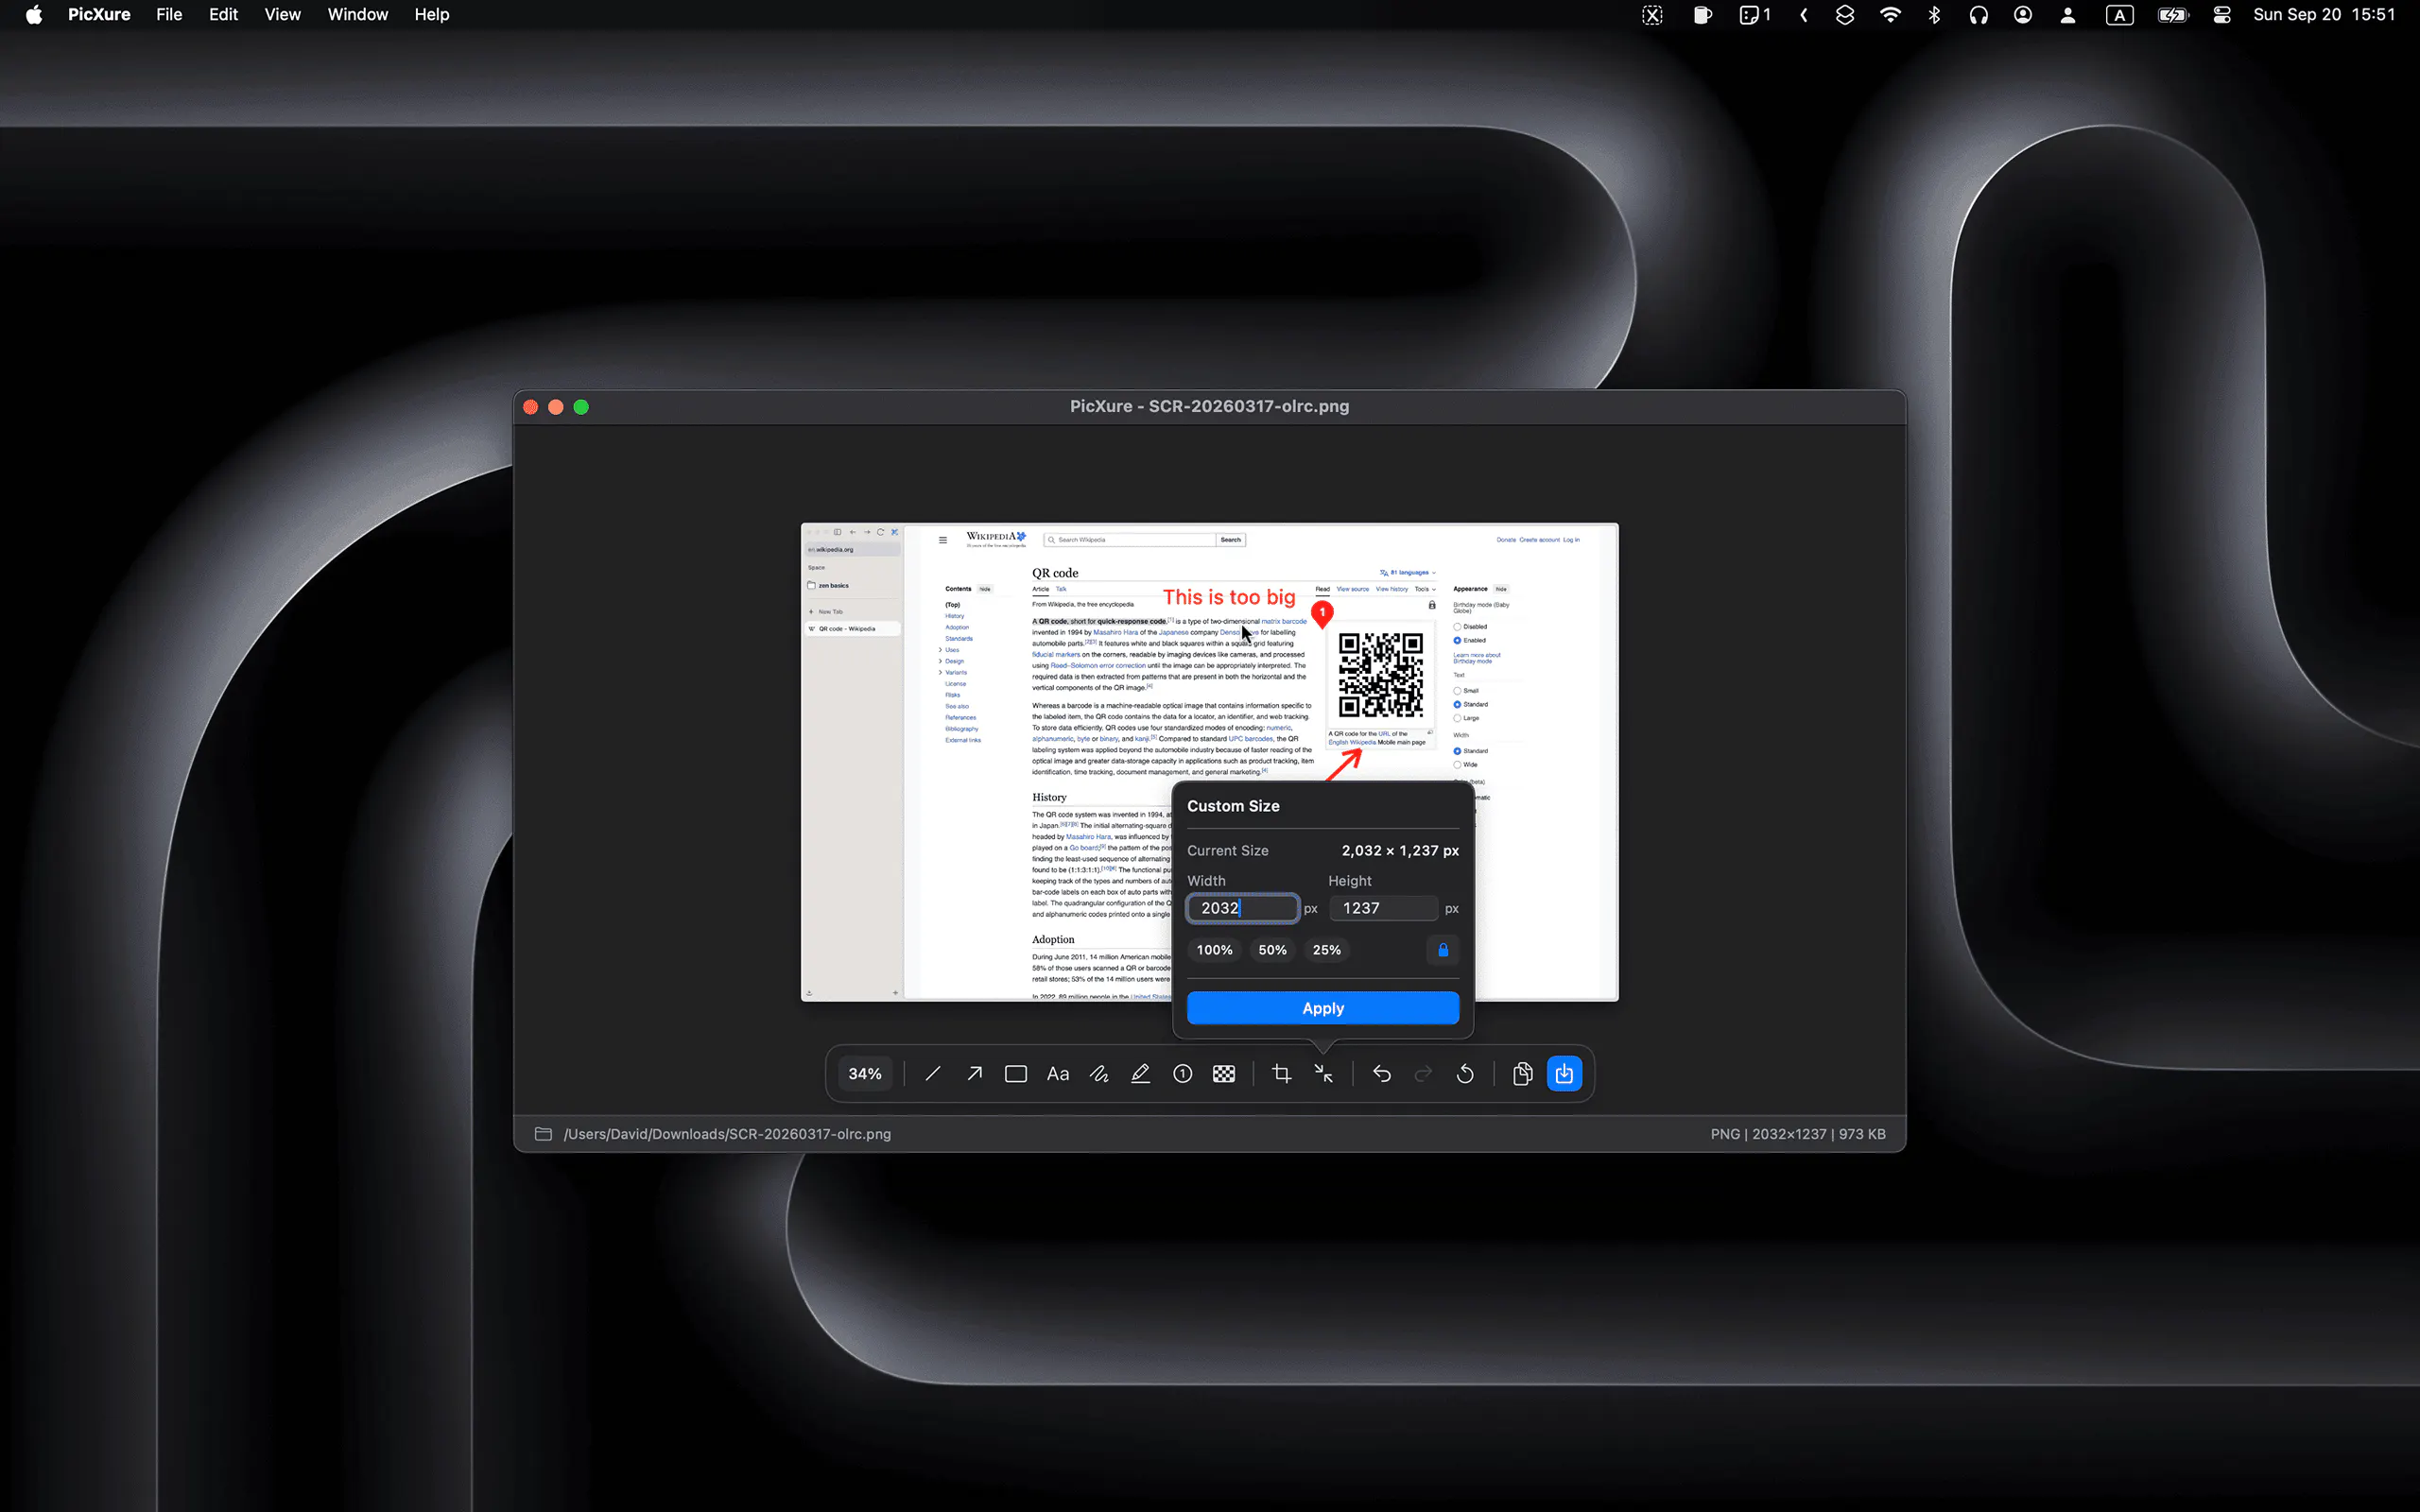The image size is (2420, 1512).
Task: Set size to 100% preset
Action: (x=1215, y=950)
